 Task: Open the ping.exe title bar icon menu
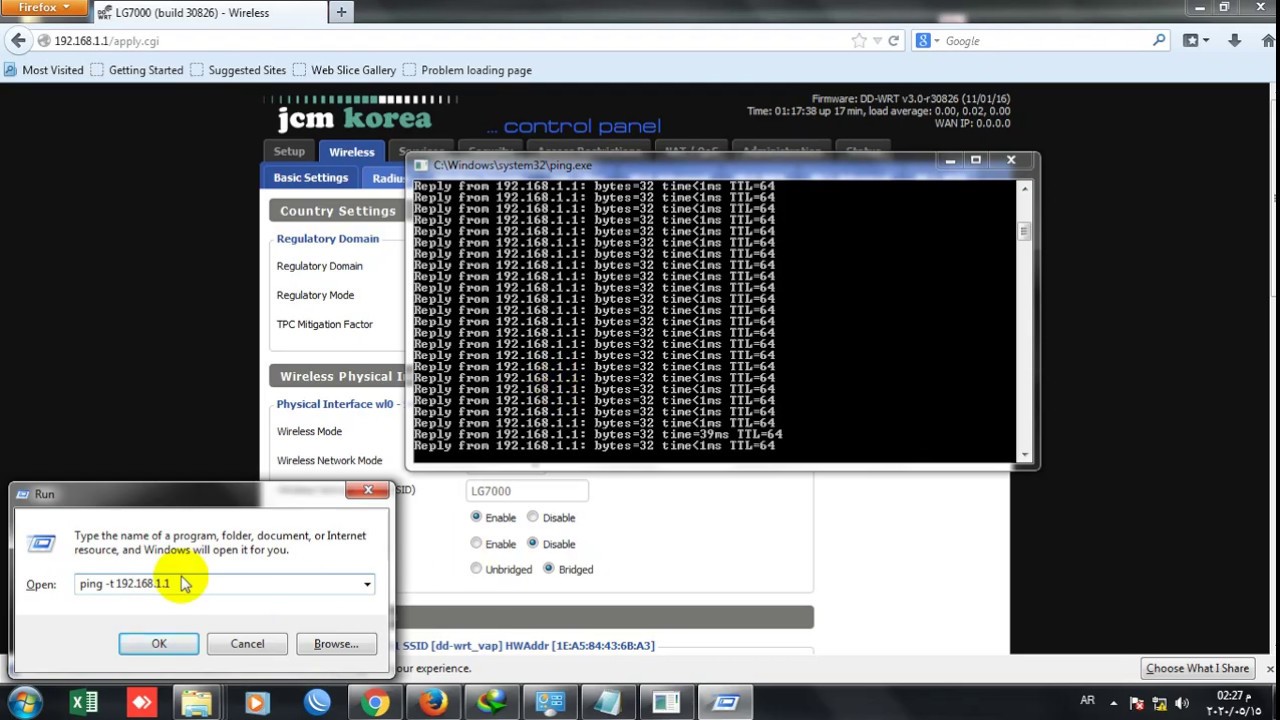tap(421, 165)
